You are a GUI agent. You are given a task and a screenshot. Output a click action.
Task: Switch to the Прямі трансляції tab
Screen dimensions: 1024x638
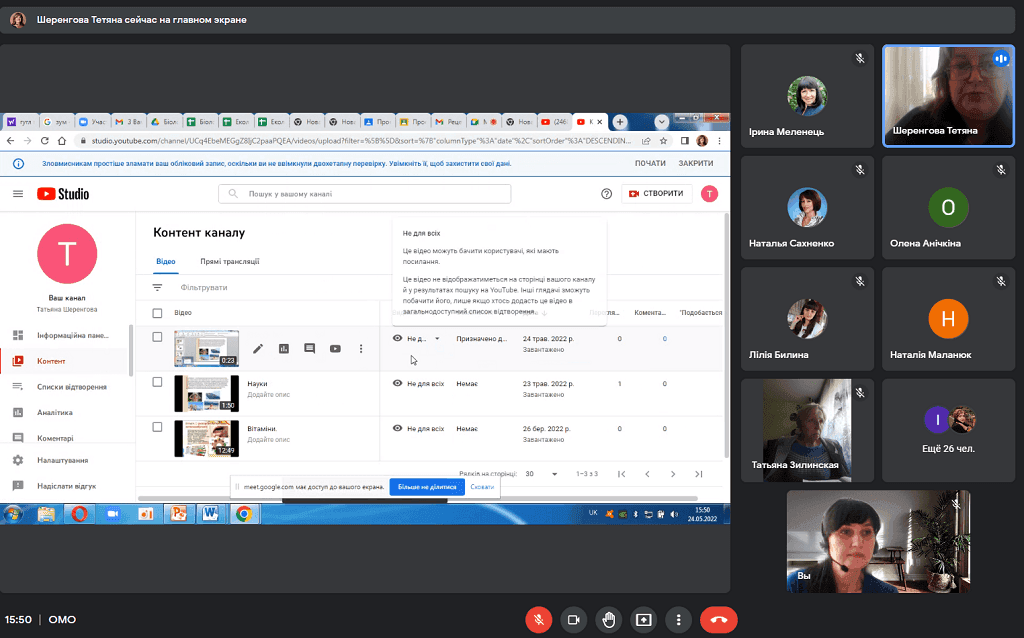[230, 261]
